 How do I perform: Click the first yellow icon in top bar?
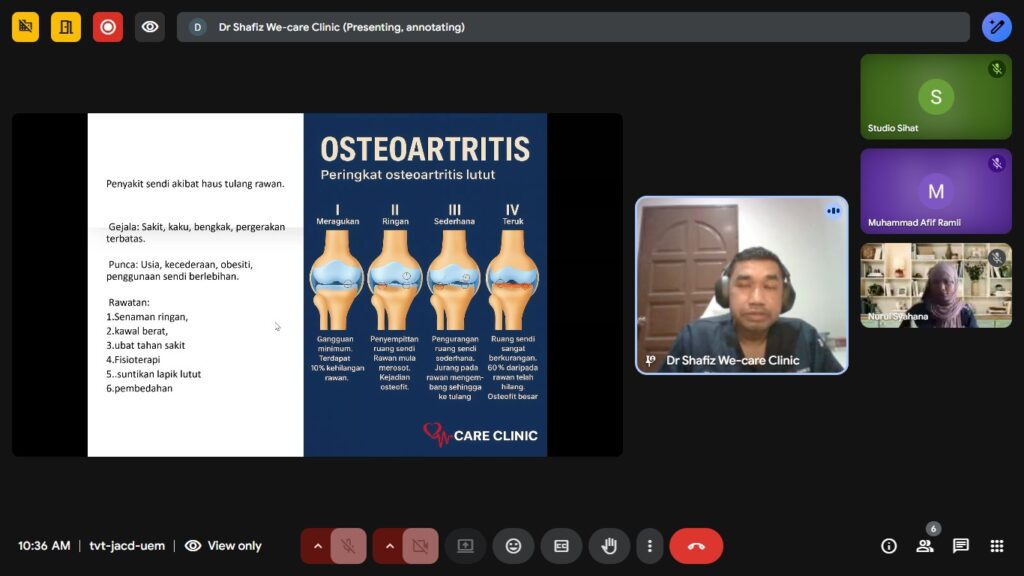pyautogui.click(x=25, y=27)
